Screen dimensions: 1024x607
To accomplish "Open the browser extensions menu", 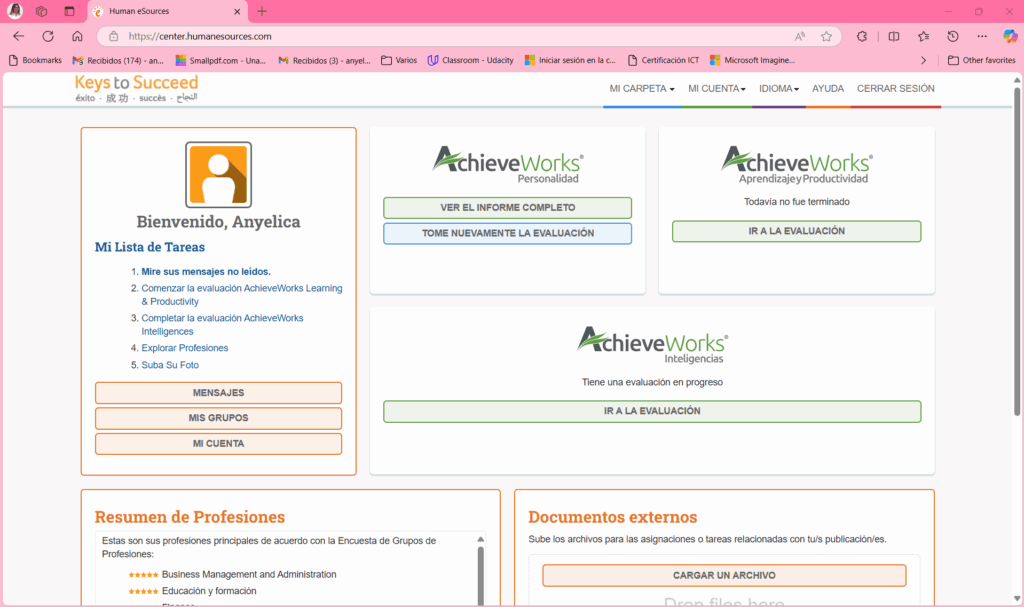I will click(x=862, y=37).
